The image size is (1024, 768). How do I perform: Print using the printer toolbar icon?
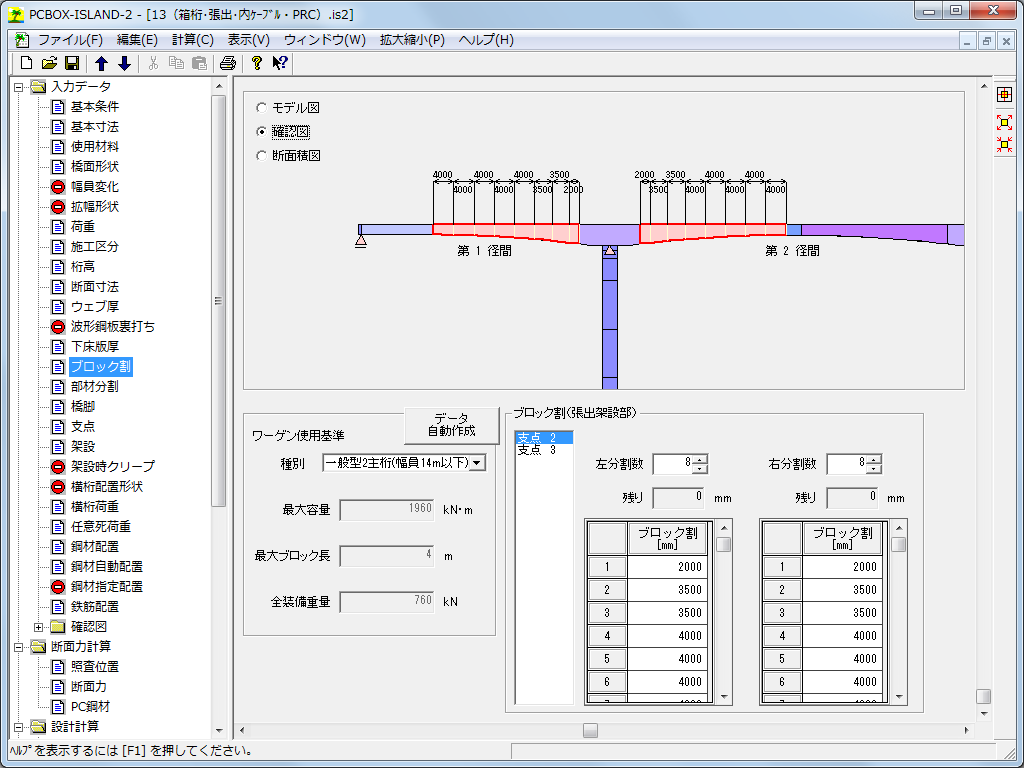pyautogui.click(x=227, y=63)
